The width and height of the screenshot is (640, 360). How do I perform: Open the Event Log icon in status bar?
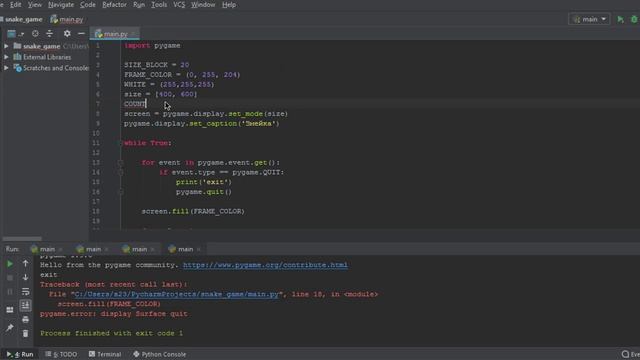[x=625, y=354]
